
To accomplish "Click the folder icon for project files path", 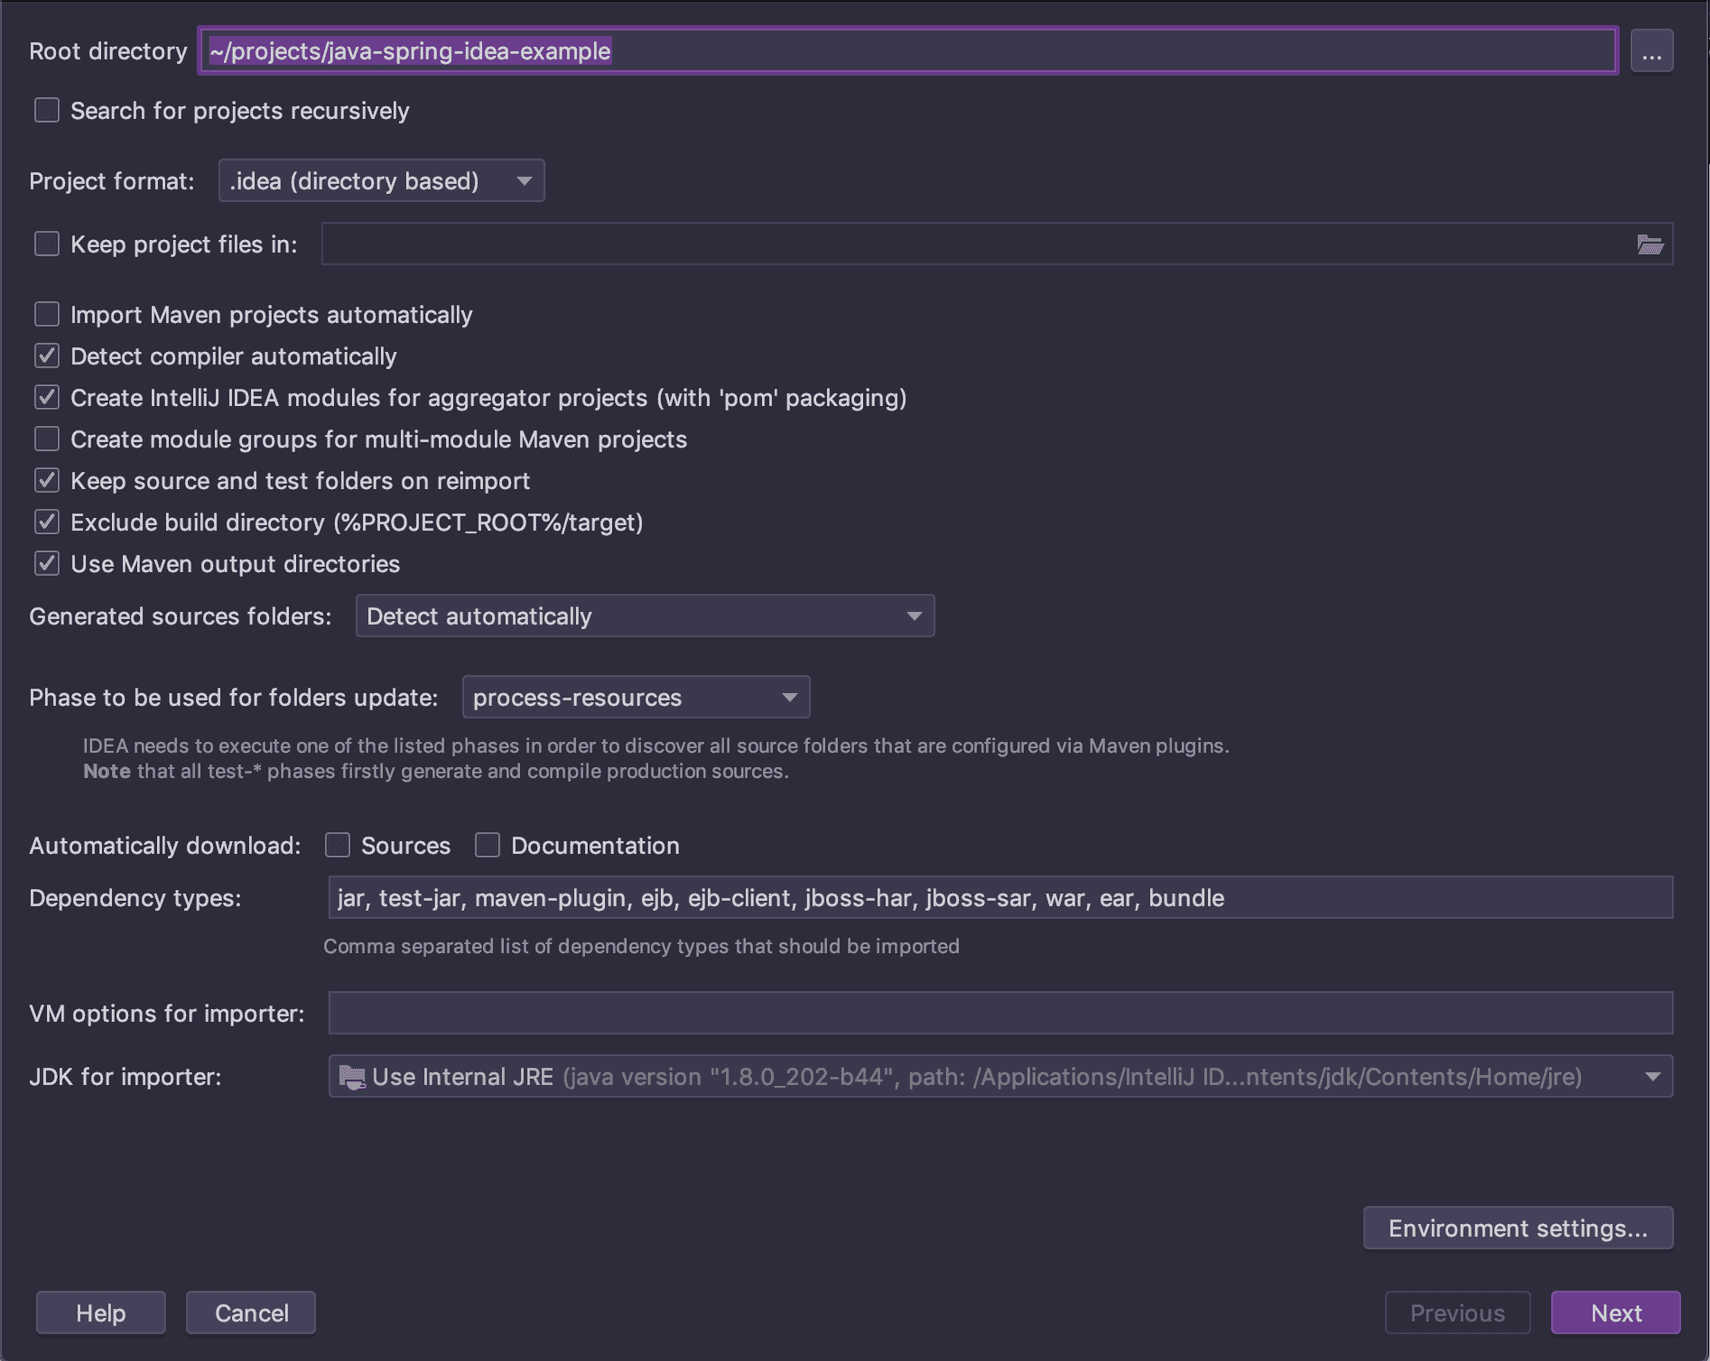I will coord(1650,243).
